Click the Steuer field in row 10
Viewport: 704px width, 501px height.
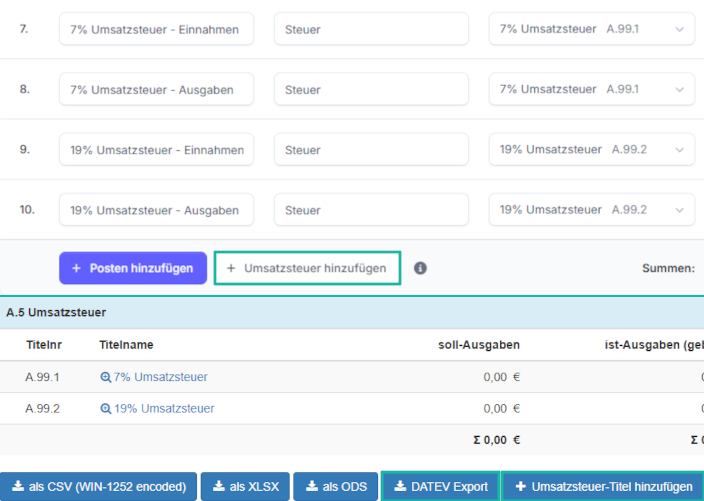click(371, 210)
